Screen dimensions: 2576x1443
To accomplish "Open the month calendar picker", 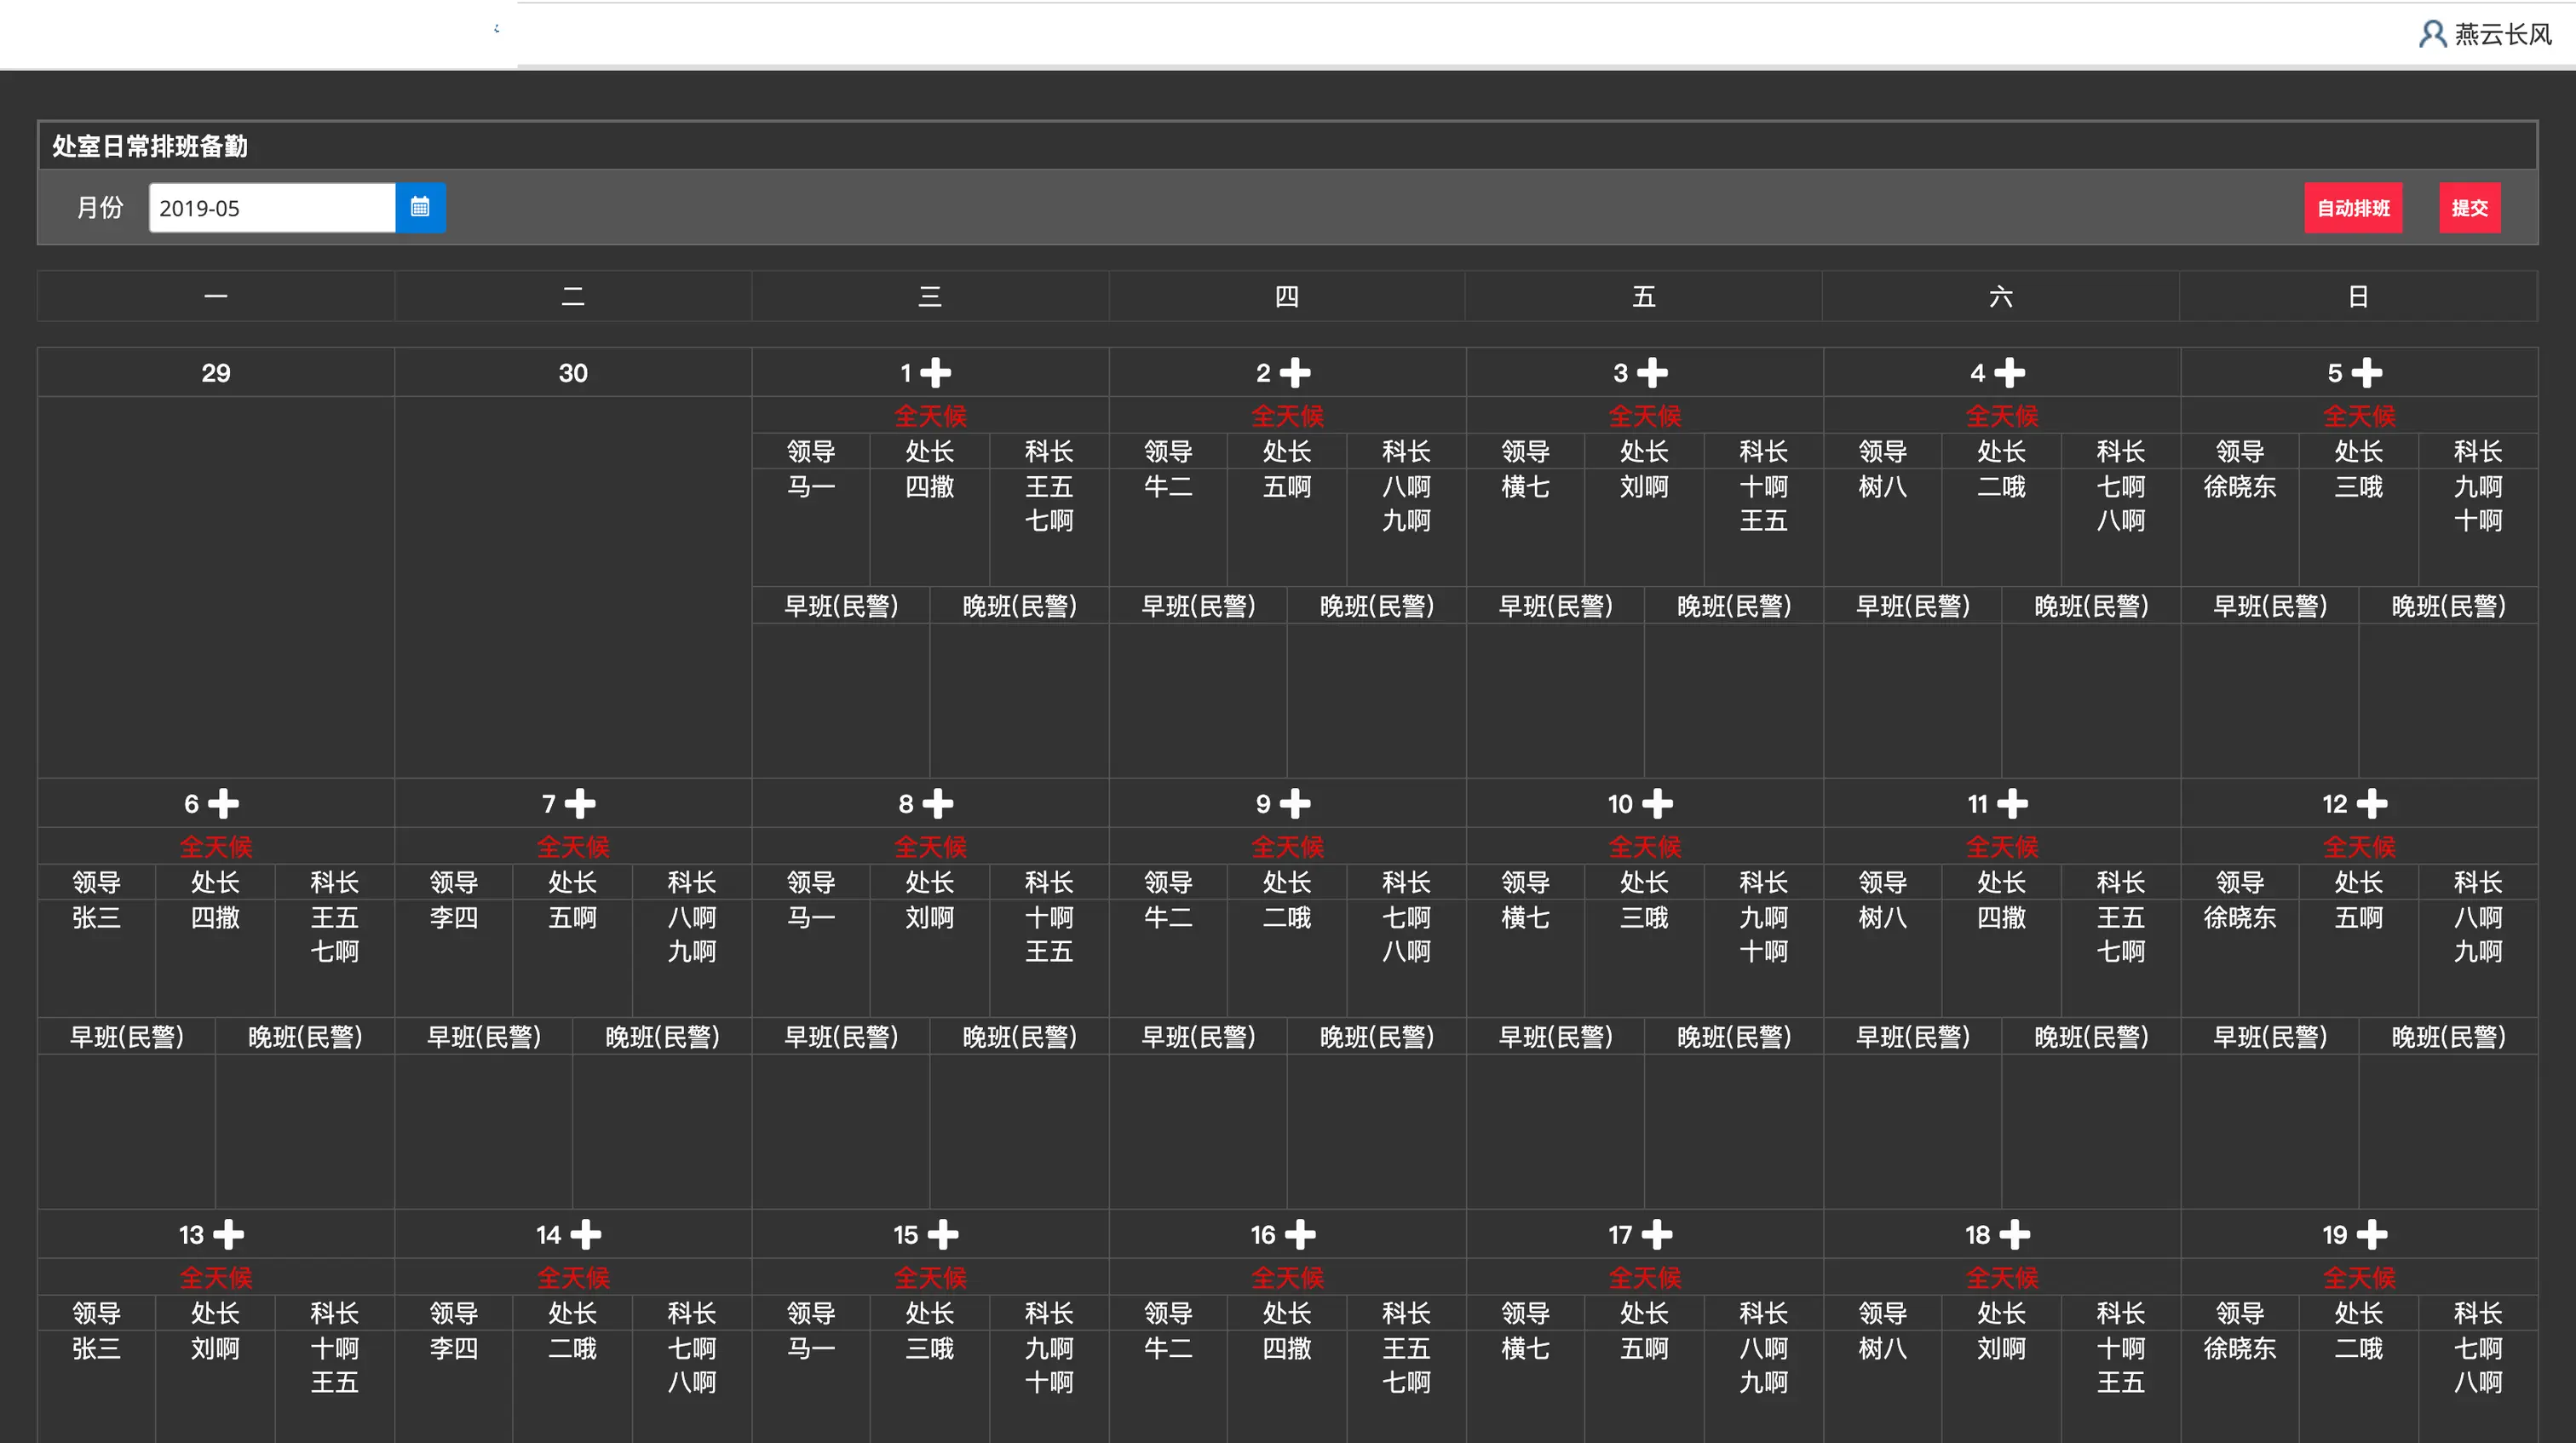I will pos(420,207).
